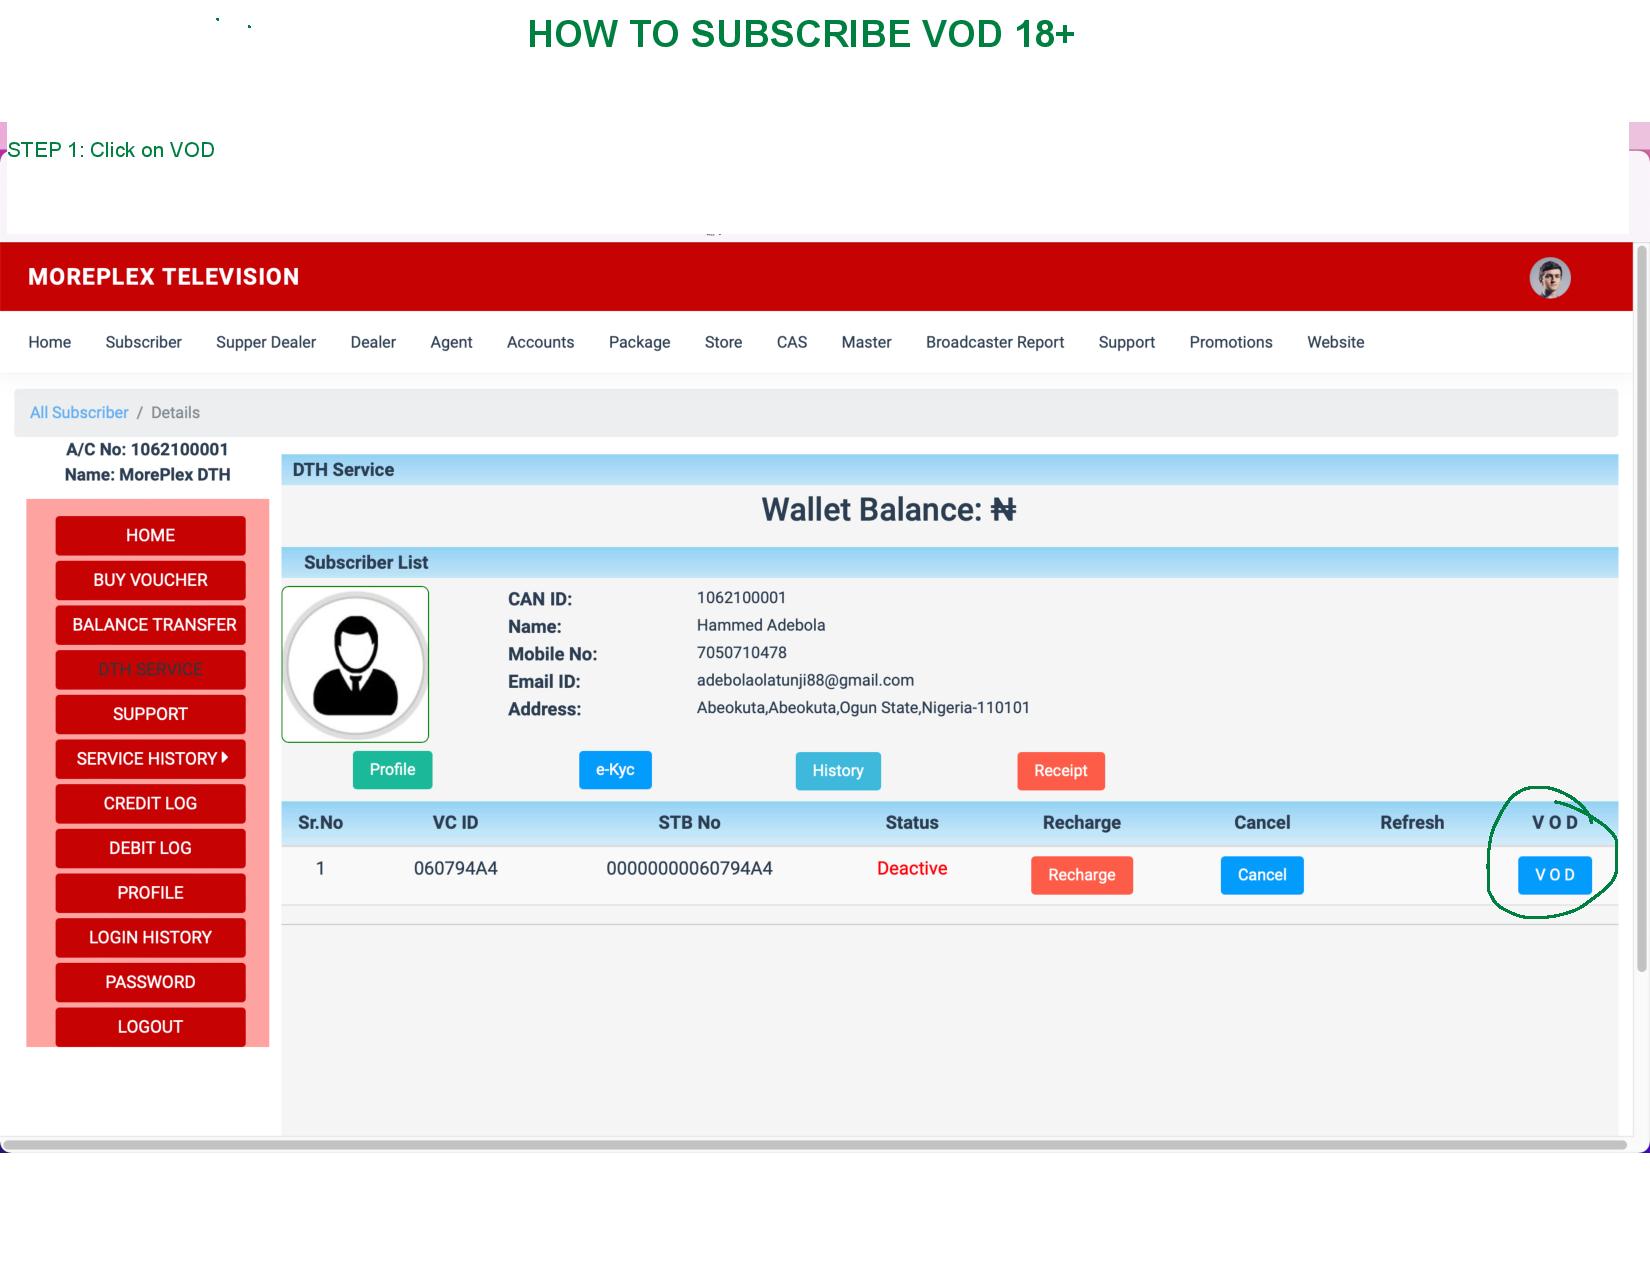Click the vertical scrollbar on the right
This screenshot has width=1650, height=1275.
(x=1642, y=610)
